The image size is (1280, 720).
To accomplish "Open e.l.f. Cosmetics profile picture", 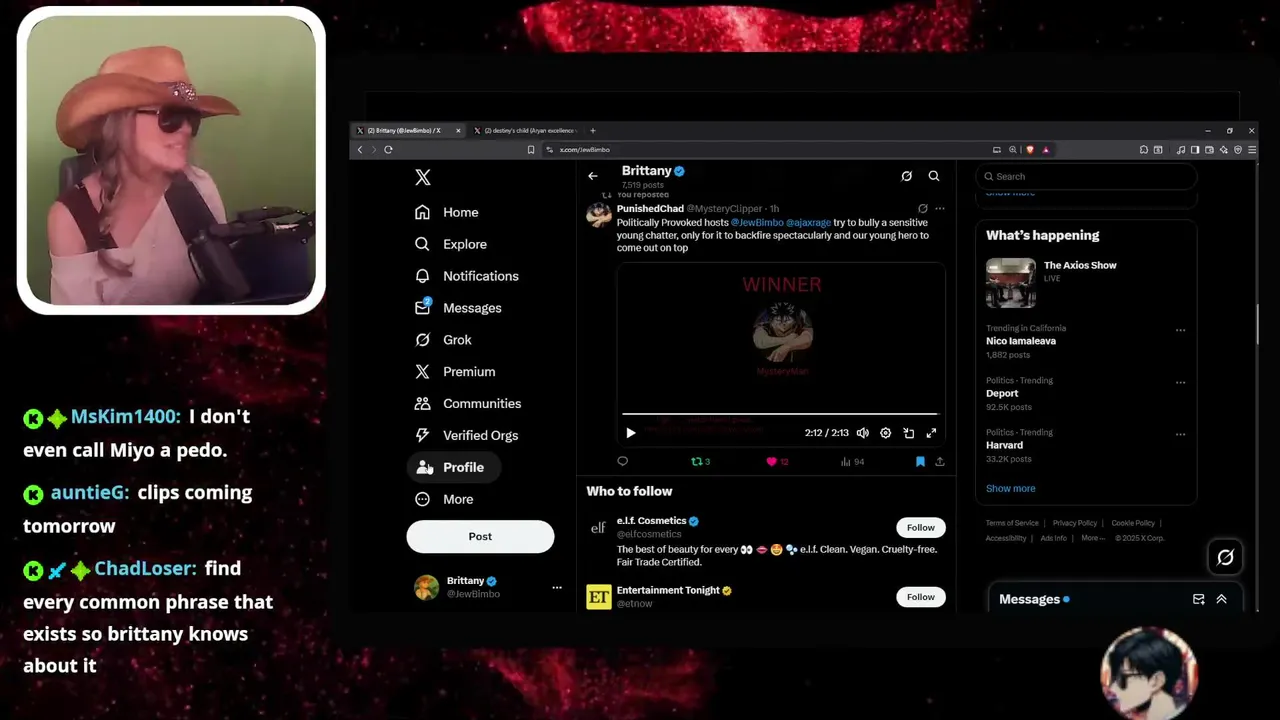I will pos(599,528).
